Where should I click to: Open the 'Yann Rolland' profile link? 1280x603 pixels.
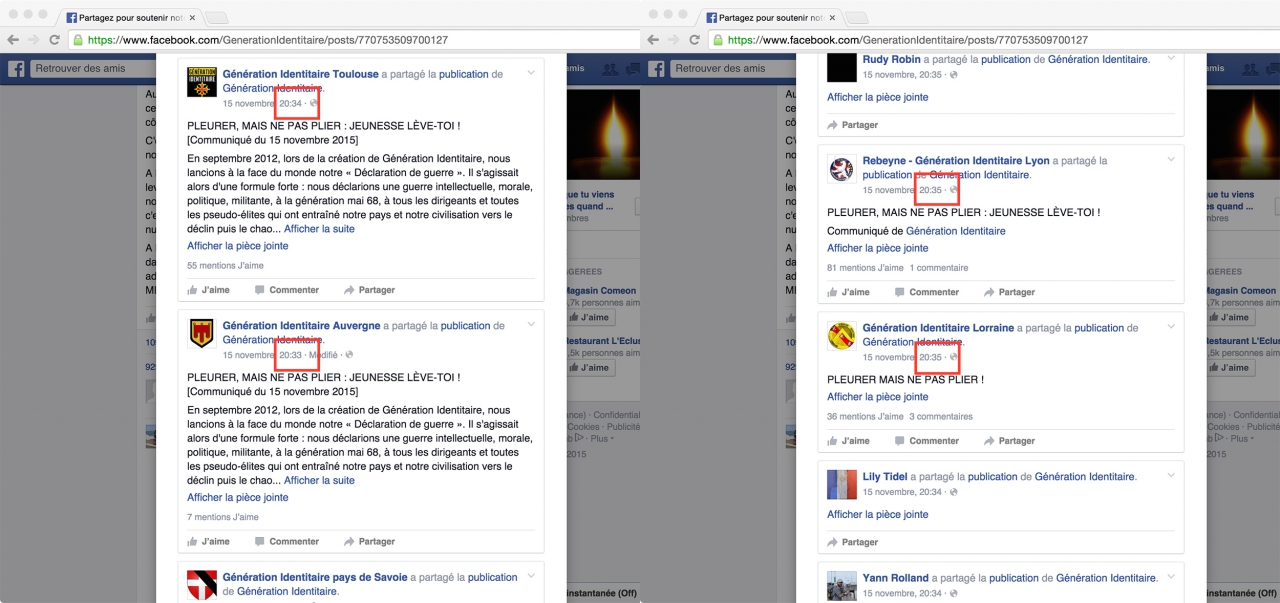(x=895, y=578)
